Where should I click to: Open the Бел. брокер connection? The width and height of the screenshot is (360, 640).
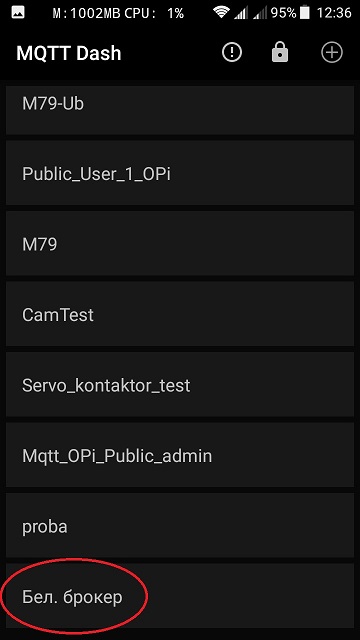pos(180,596)
